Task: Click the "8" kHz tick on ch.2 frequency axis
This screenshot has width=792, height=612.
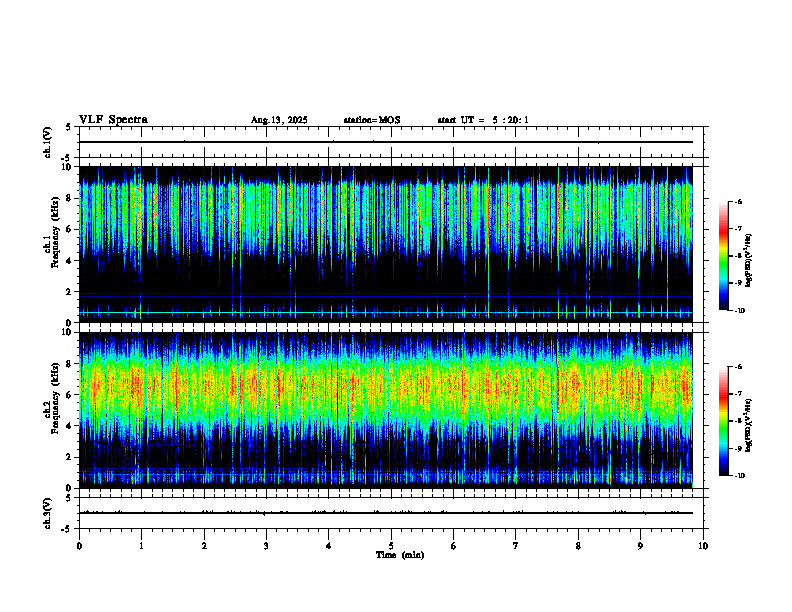Action: (x=70, y=364)
